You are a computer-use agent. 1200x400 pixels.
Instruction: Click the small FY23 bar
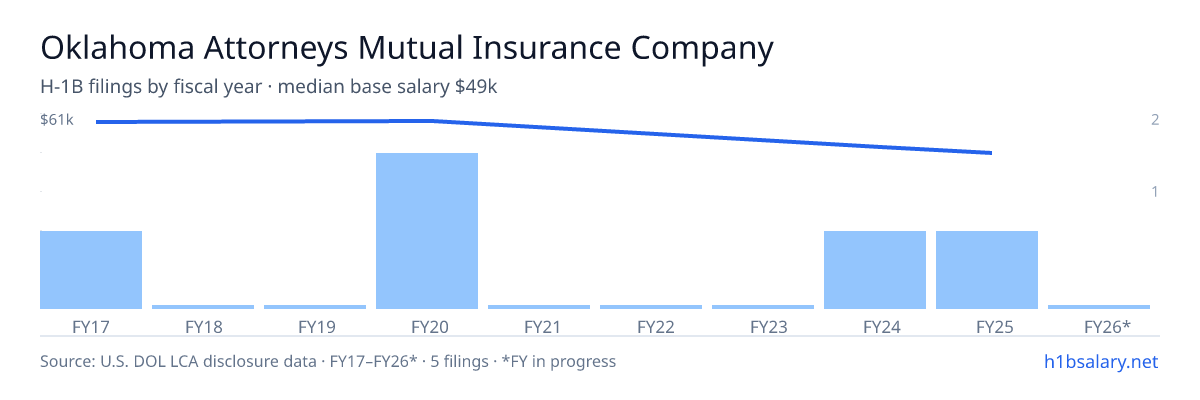pyautogui.click(x=763, y=307)
